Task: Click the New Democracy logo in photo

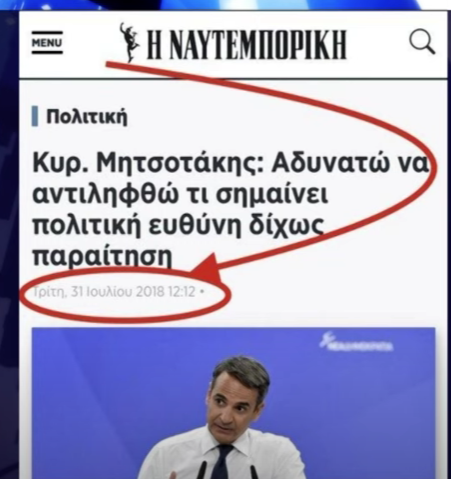Action: (x=356, y=342)
